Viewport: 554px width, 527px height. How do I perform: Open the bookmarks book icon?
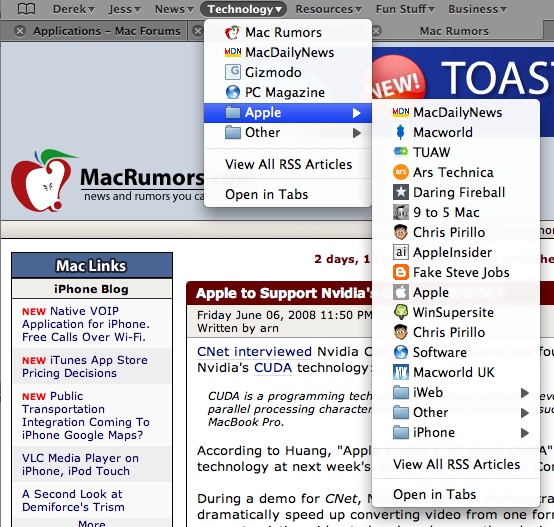tap(26, 9)
